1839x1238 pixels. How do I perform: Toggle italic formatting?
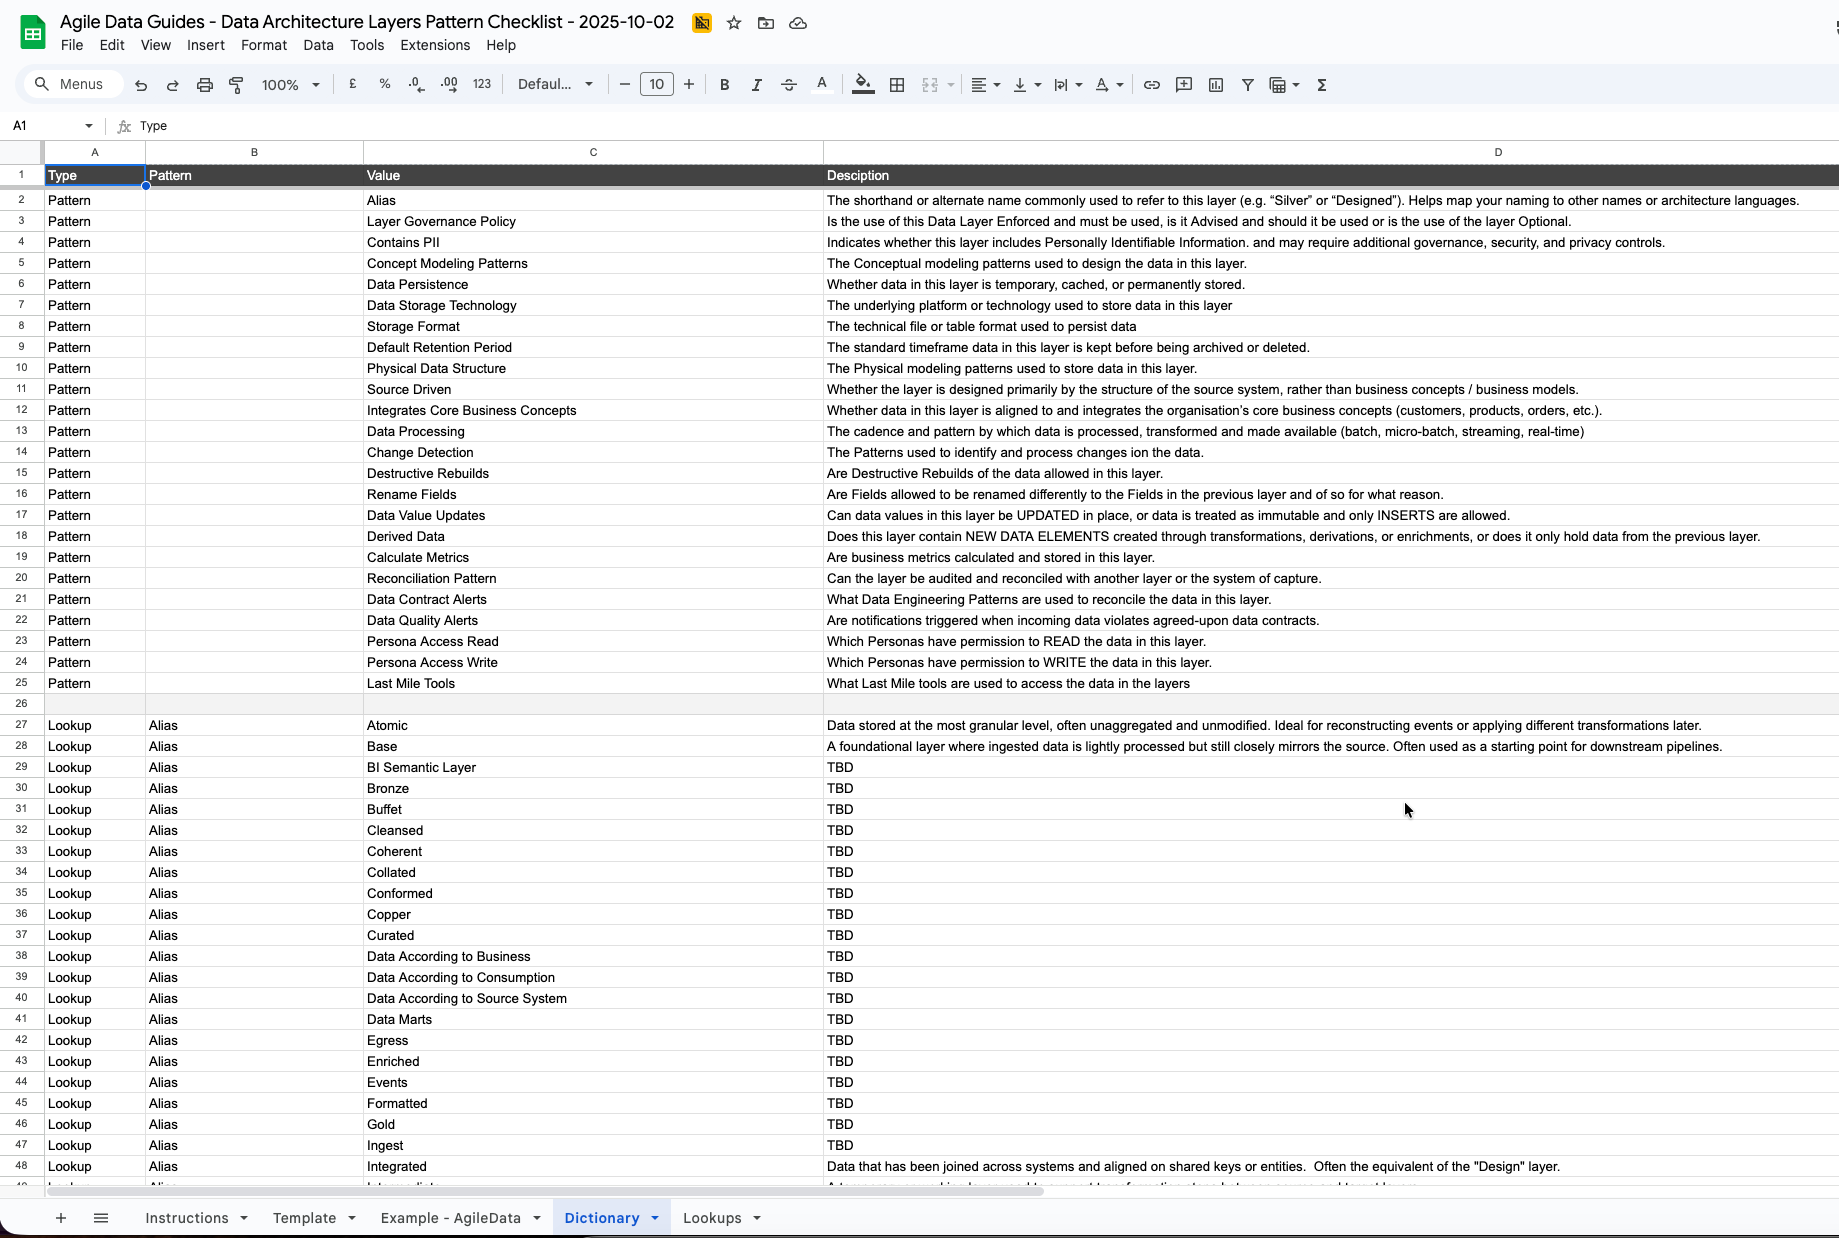(x=757, y=85)
